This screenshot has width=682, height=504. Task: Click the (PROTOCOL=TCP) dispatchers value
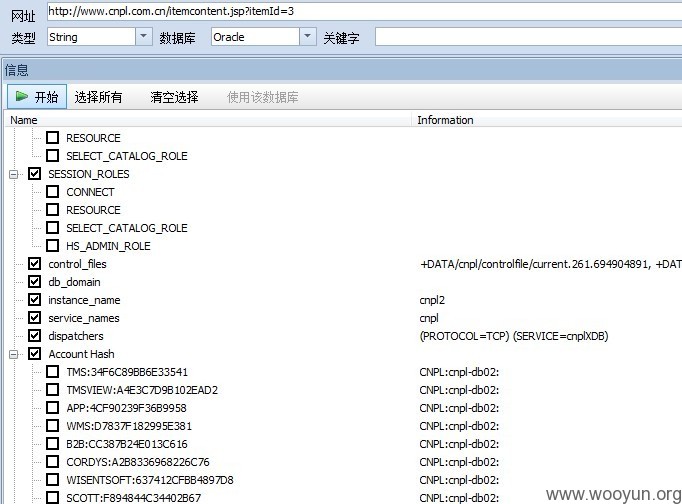(514, 336)
